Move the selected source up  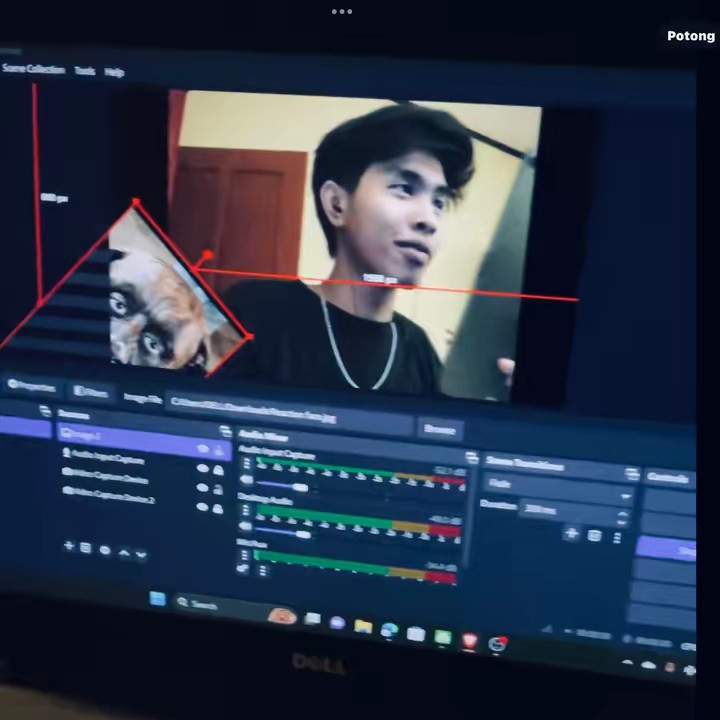(x=124, y=552)
